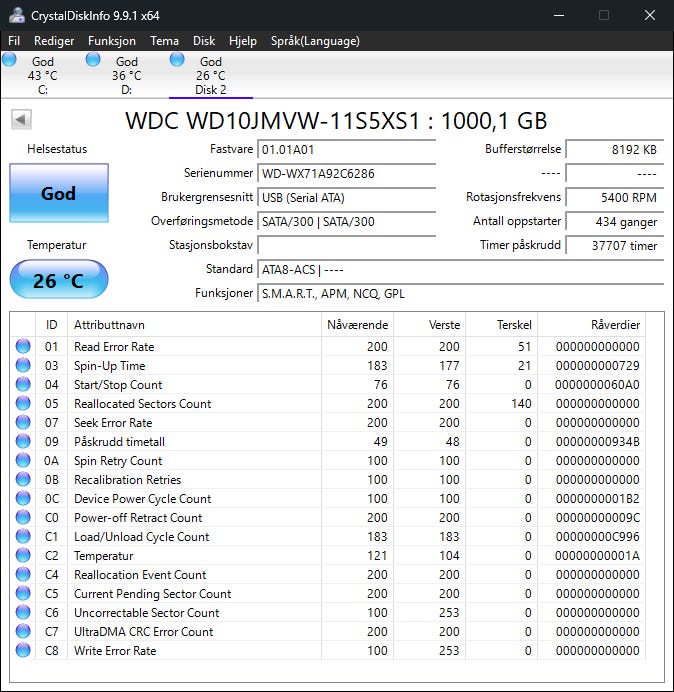Screen dimensions: 674x692
Task: Click the Serienummer field value
Action: click(x=346, y=173)
